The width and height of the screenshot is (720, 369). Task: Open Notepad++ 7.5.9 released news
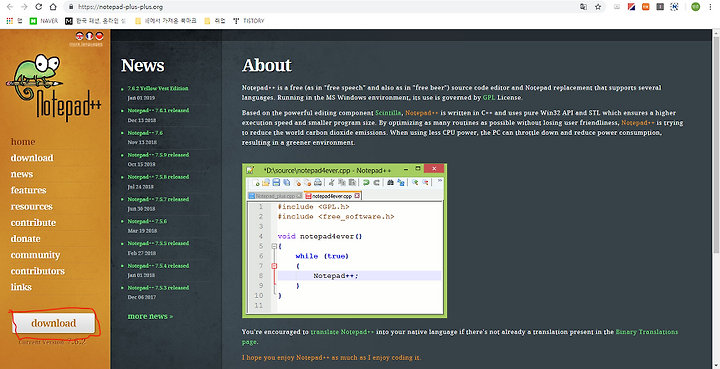(x=158, y=155)
